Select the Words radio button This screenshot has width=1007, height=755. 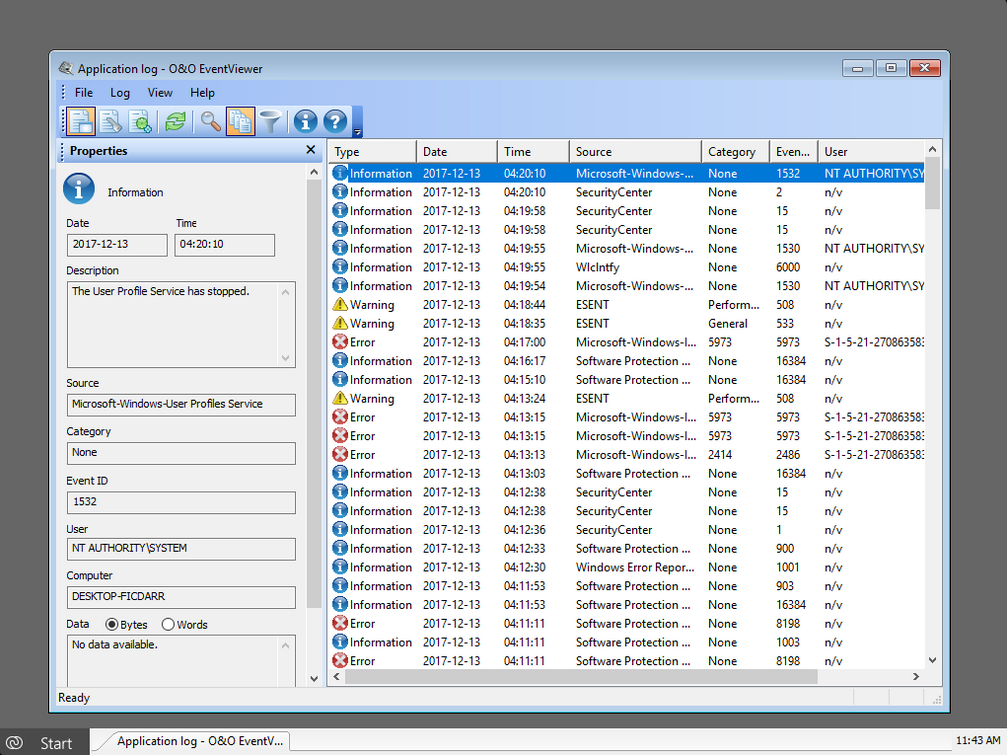click(168, 625)
